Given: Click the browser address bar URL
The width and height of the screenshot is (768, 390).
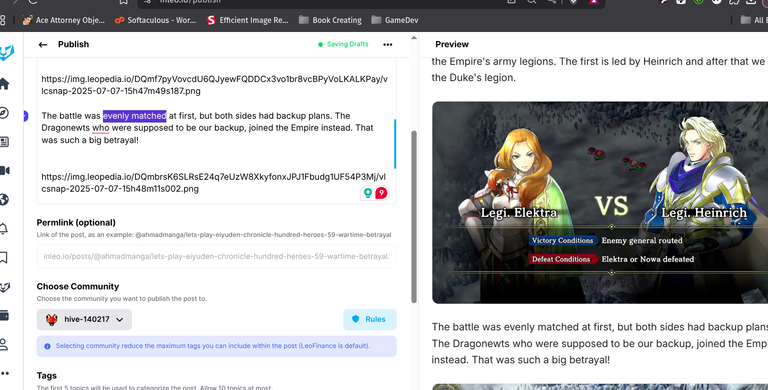Looking at the screenshot, I should (x=190, y=2).
